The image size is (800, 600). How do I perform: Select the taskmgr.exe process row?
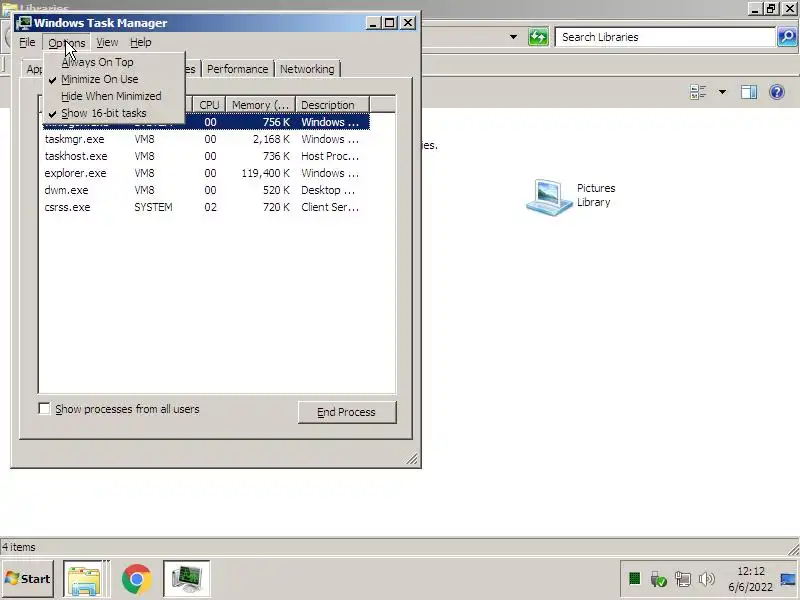[206, 139]
